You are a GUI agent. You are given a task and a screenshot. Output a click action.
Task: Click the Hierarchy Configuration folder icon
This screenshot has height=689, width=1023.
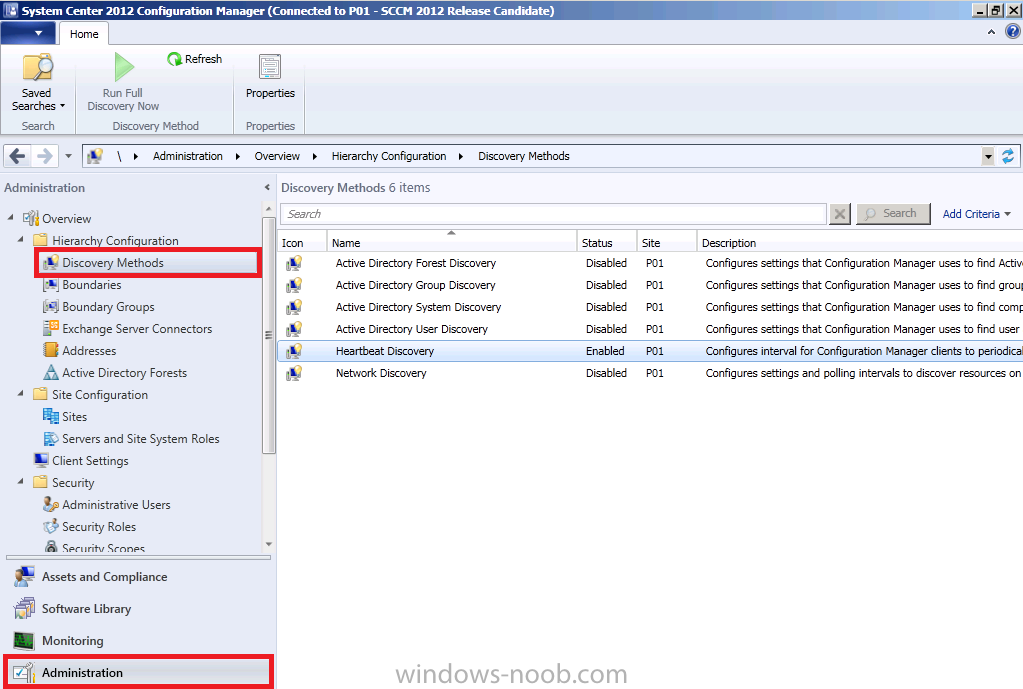coord(40,240)
